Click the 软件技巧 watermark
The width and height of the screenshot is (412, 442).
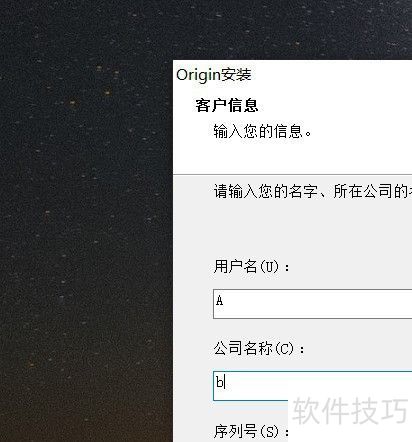350,411
